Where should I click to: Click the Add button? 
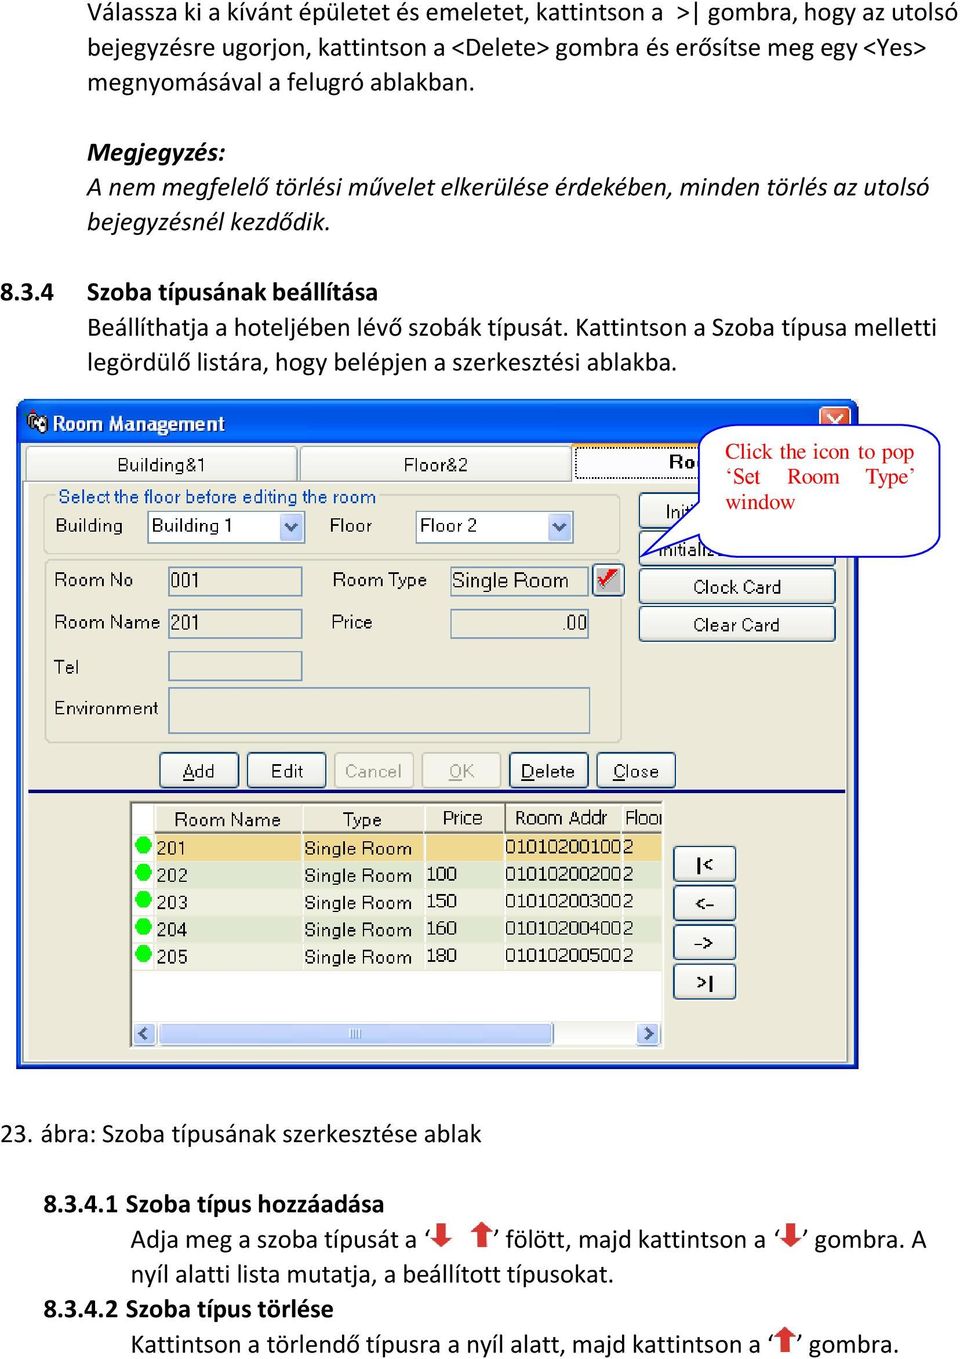coord(199,771)
